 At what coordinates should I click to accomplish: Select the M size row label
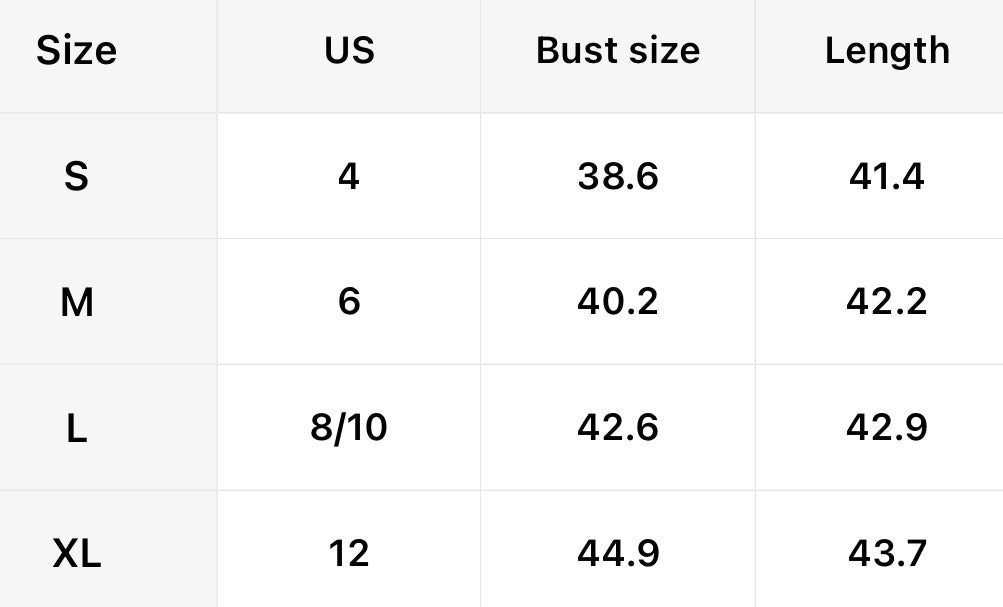(77, 301)
